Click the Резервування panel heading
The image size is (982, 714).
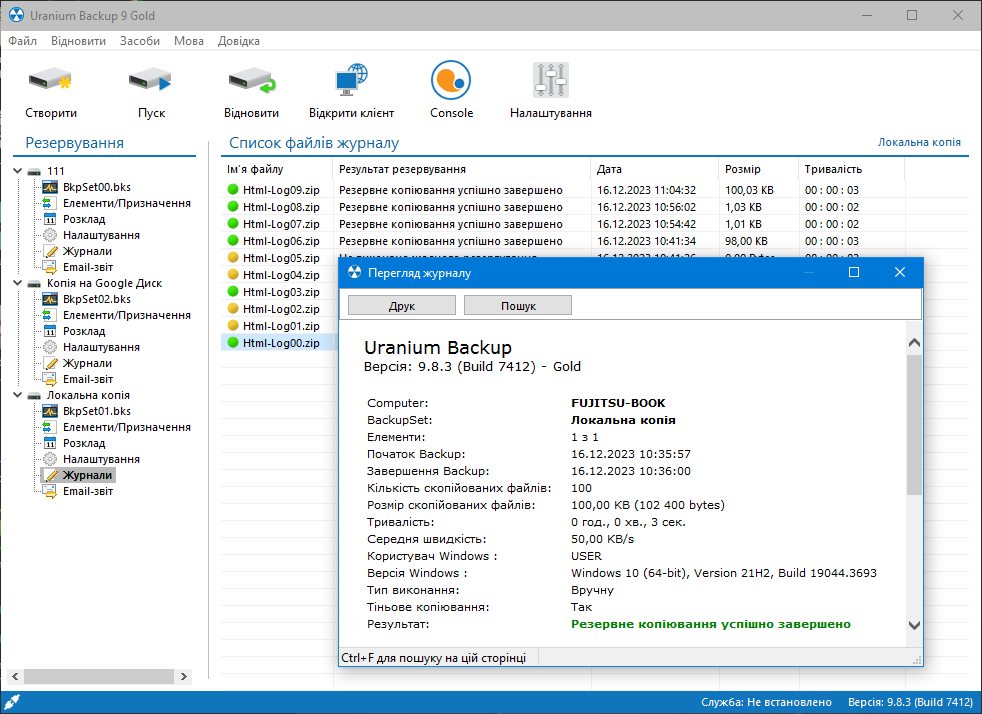pos(75,143)
